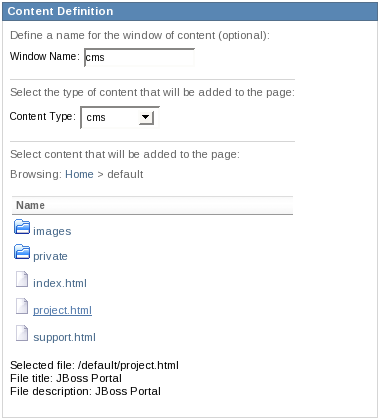Click the Window Name label
Viewport: 379px width, 420px height.
[45, 56]
